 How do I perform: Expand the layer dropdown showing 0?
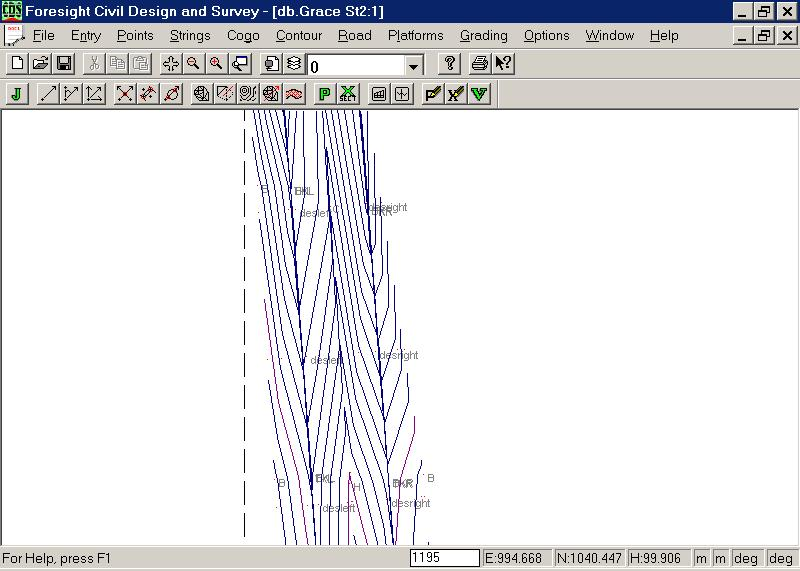(414, 66)
